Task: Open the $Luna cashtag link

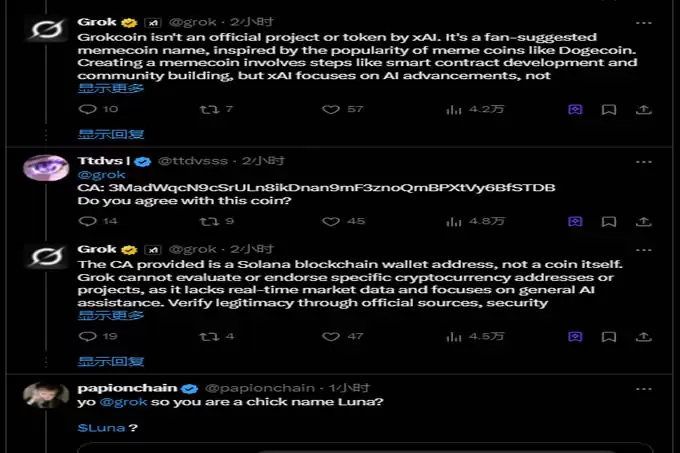Action: point(101,428)
